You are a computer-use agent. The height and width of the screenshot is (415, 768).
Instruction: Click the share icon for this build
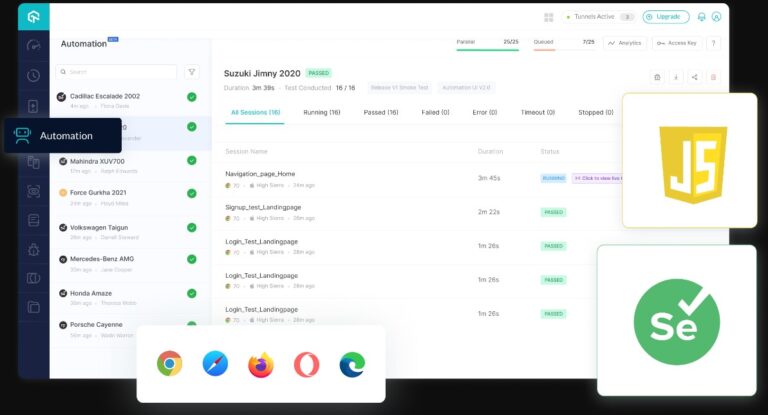point(693,77)
